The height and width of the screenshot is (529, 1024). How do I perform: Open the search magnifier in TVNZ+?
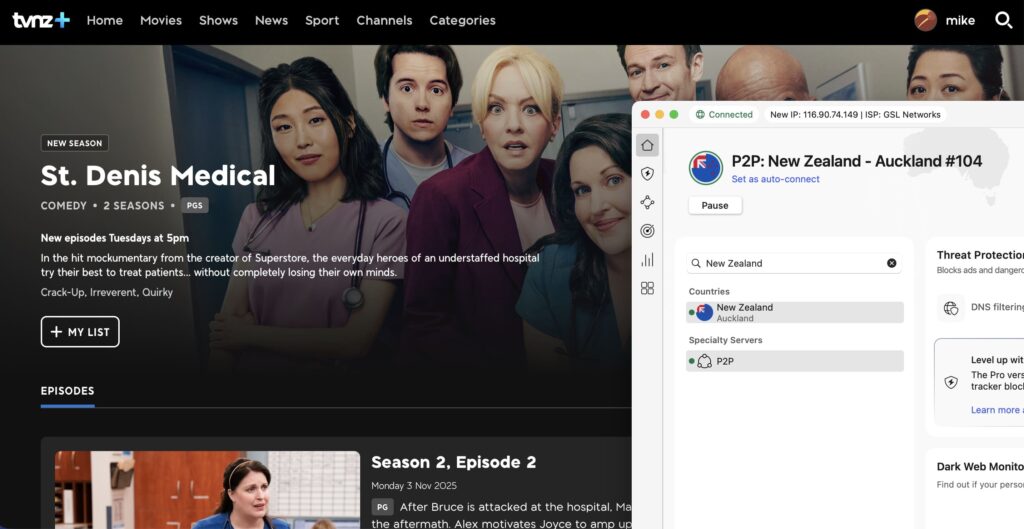coord(1003,20)
